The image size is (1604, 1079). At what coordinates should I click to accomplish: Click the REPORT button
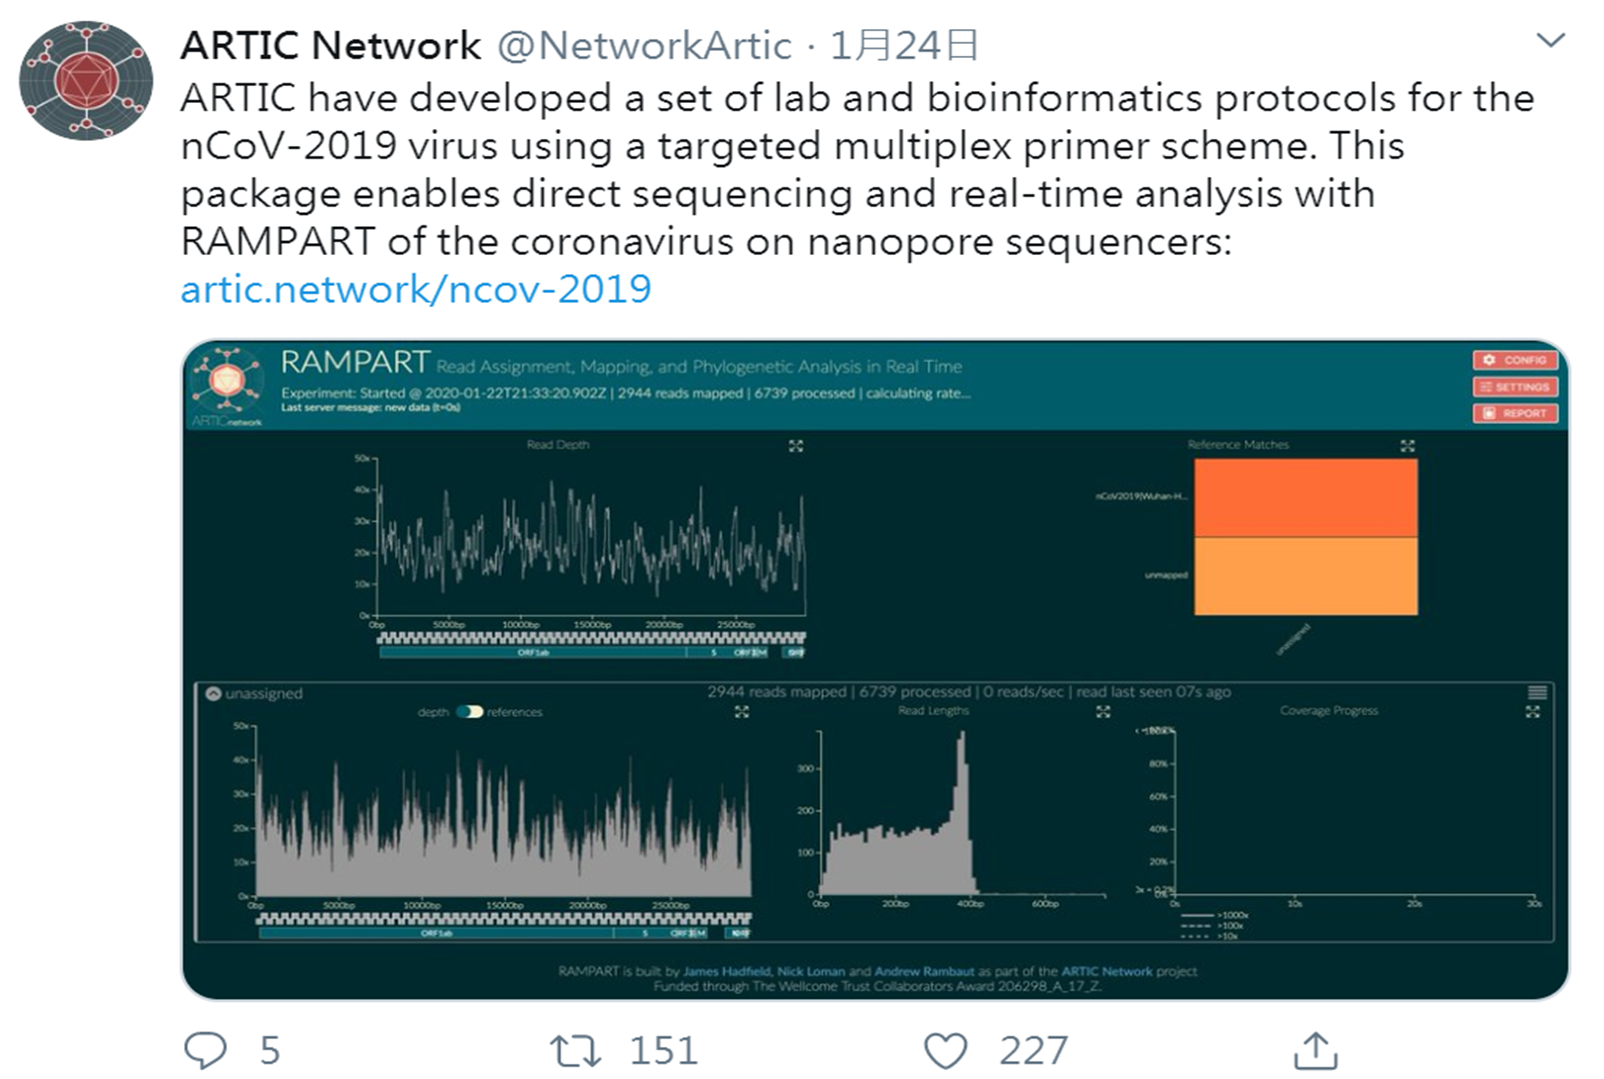pyautogui.click(x=1515, y=413)
